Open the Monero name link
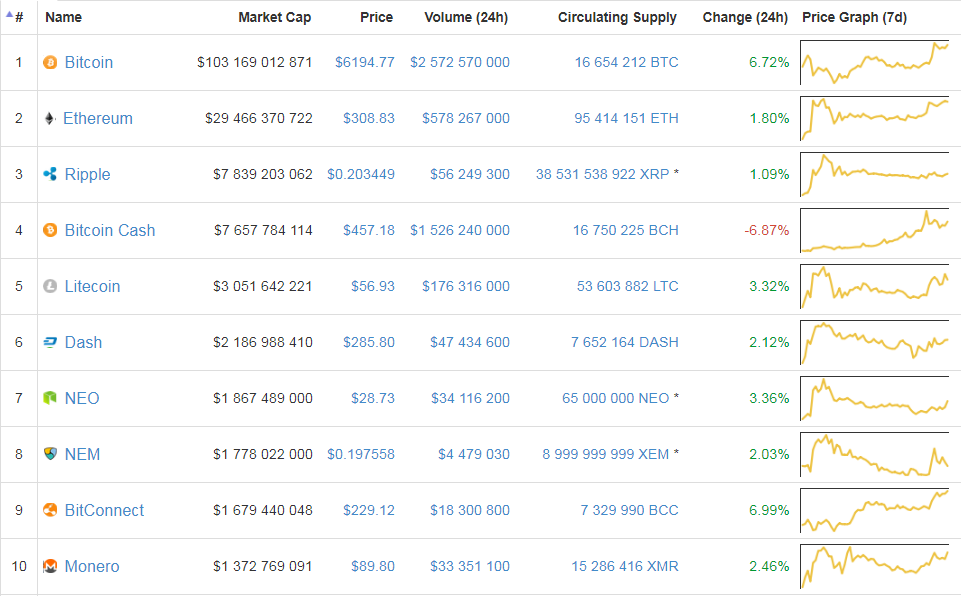961x596 pixels. coord(92,567)
